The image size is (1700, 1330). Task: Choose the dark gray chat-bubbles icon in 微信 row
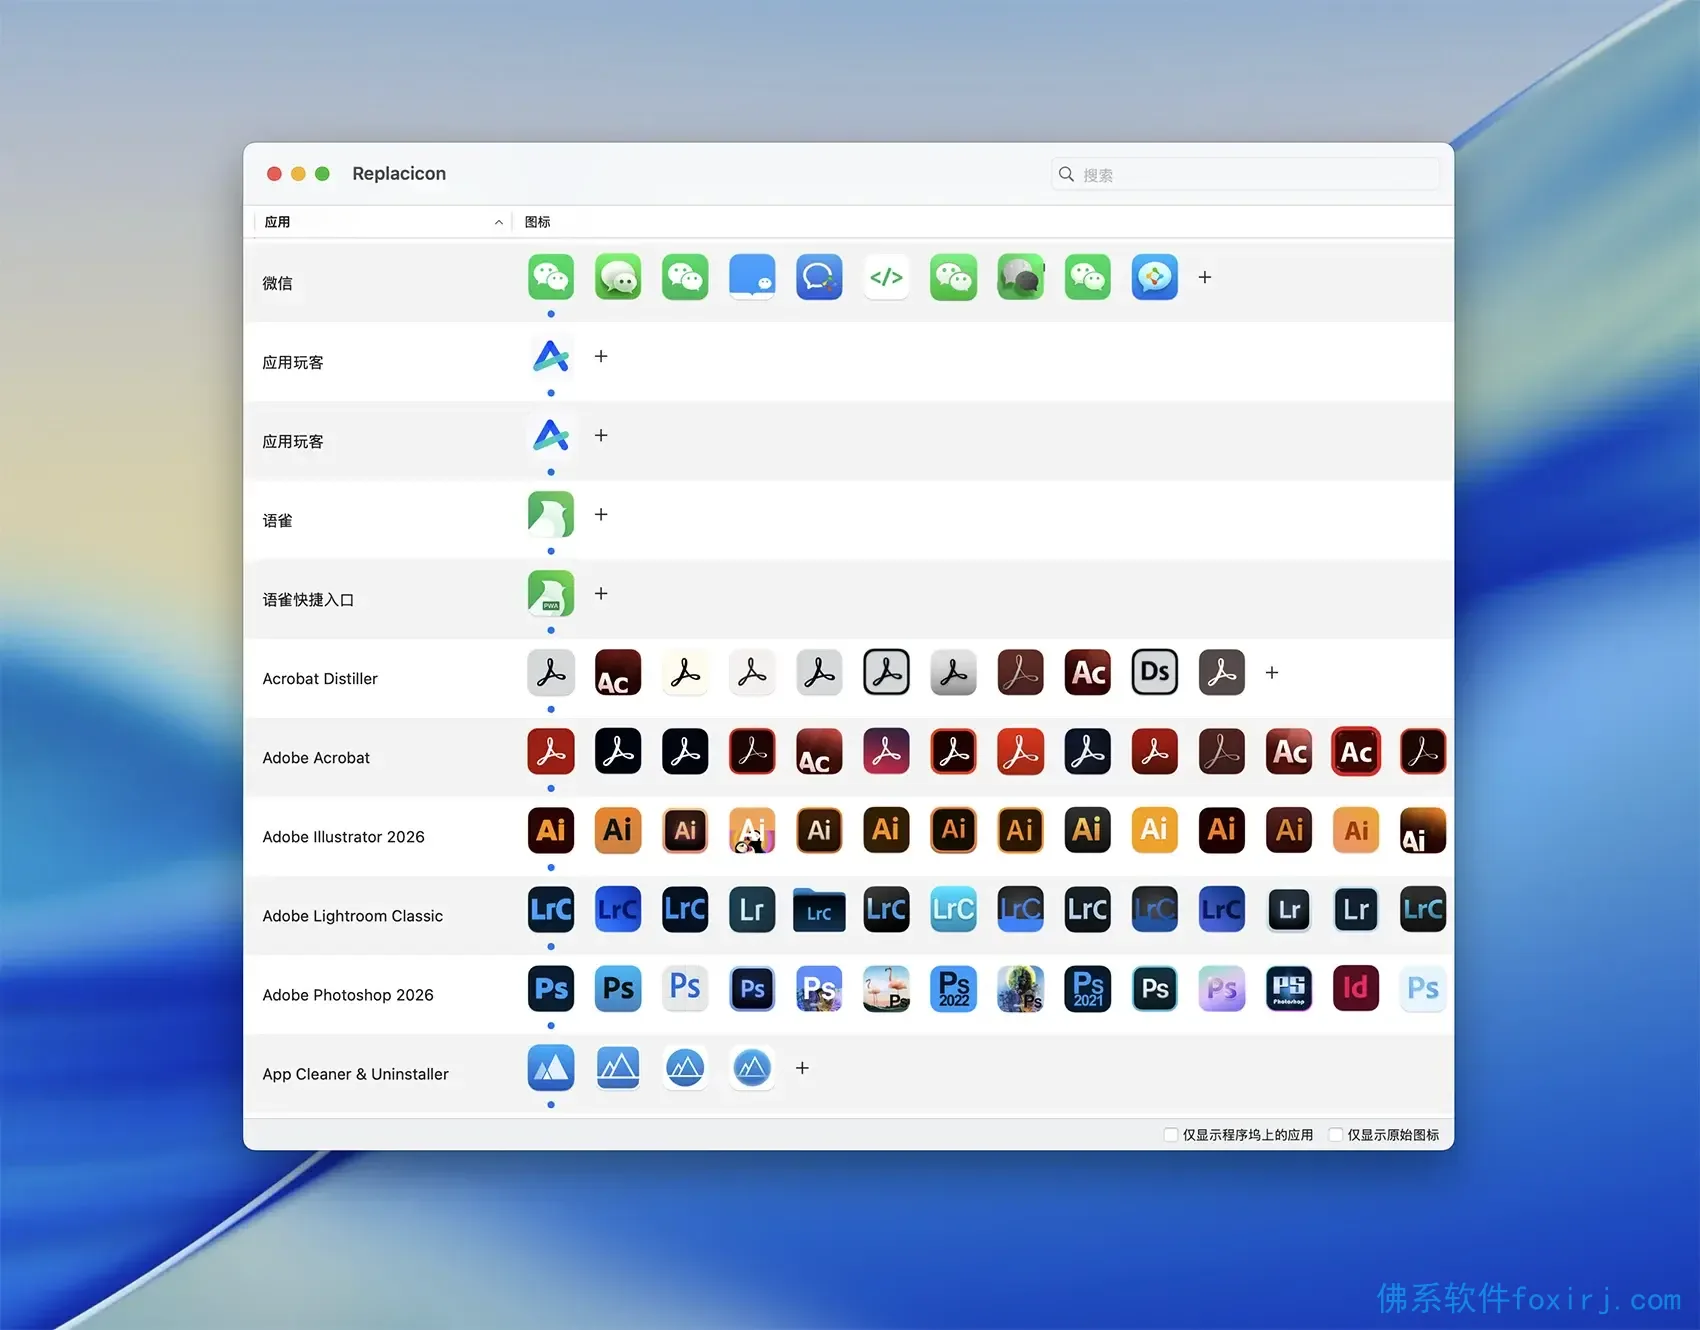click(x=1020, y=277)
